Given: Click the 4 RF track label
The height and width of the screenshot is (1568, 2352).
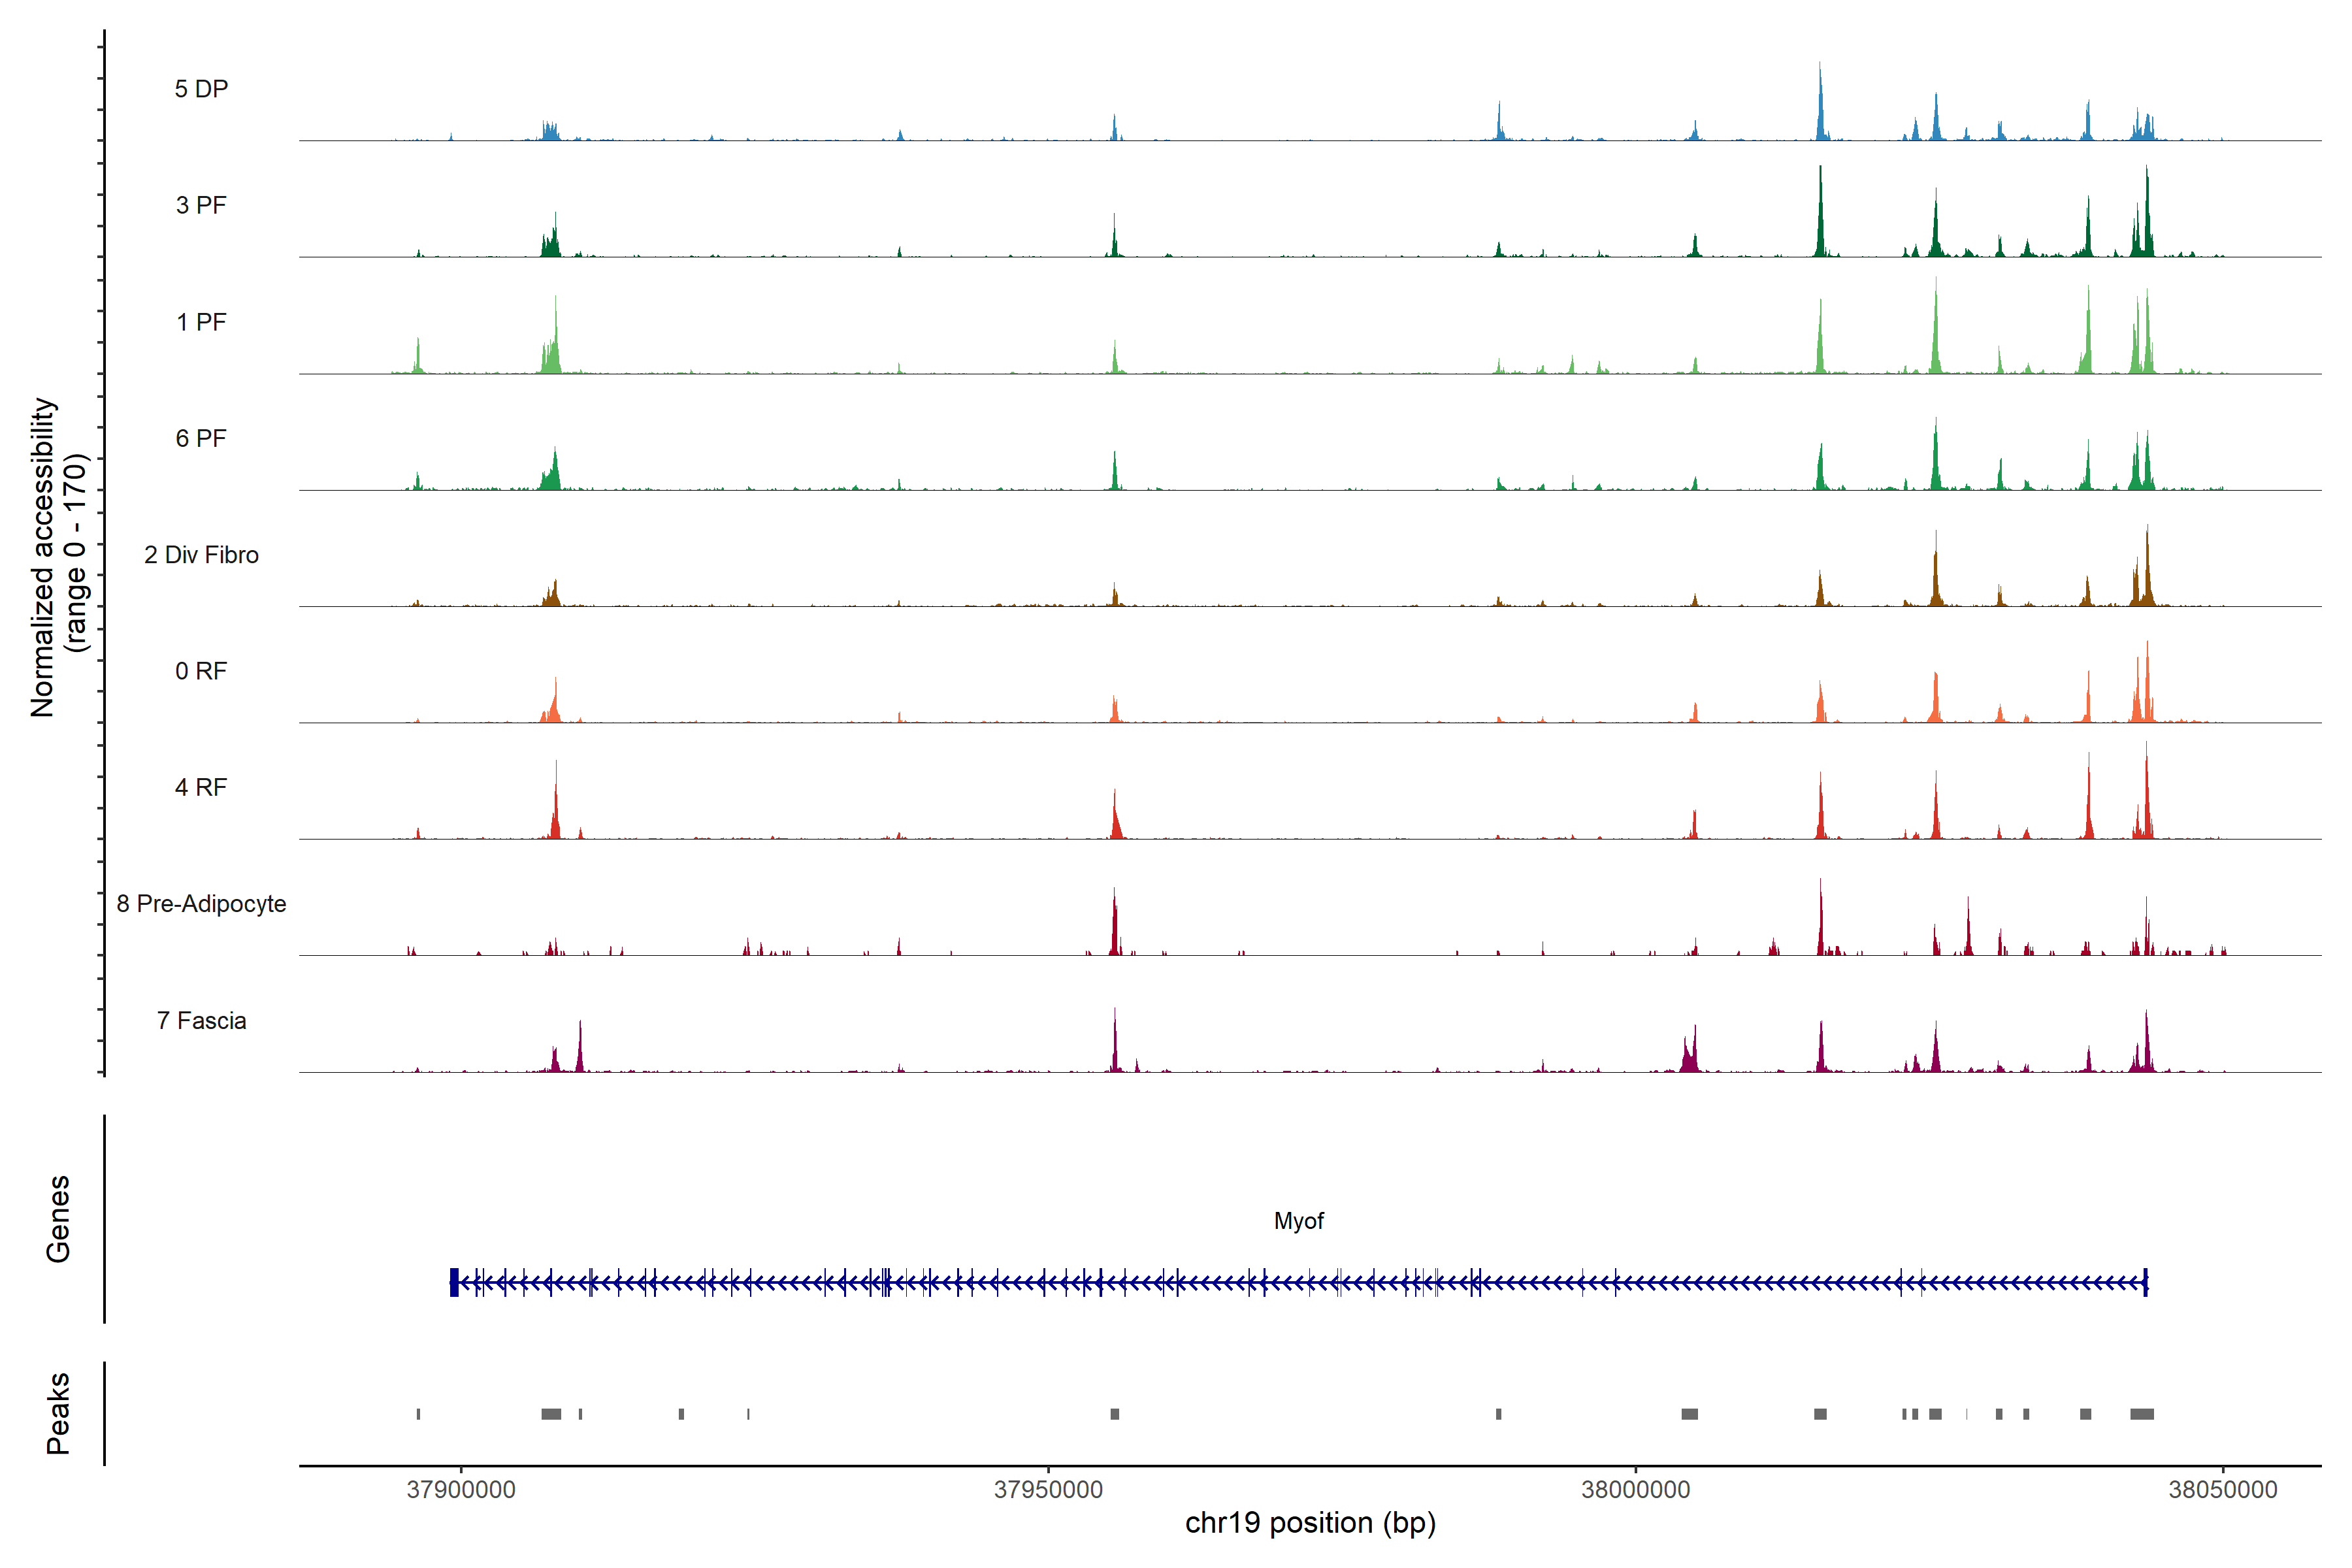Looking at the screenshot, I should (x=201, y=787).
